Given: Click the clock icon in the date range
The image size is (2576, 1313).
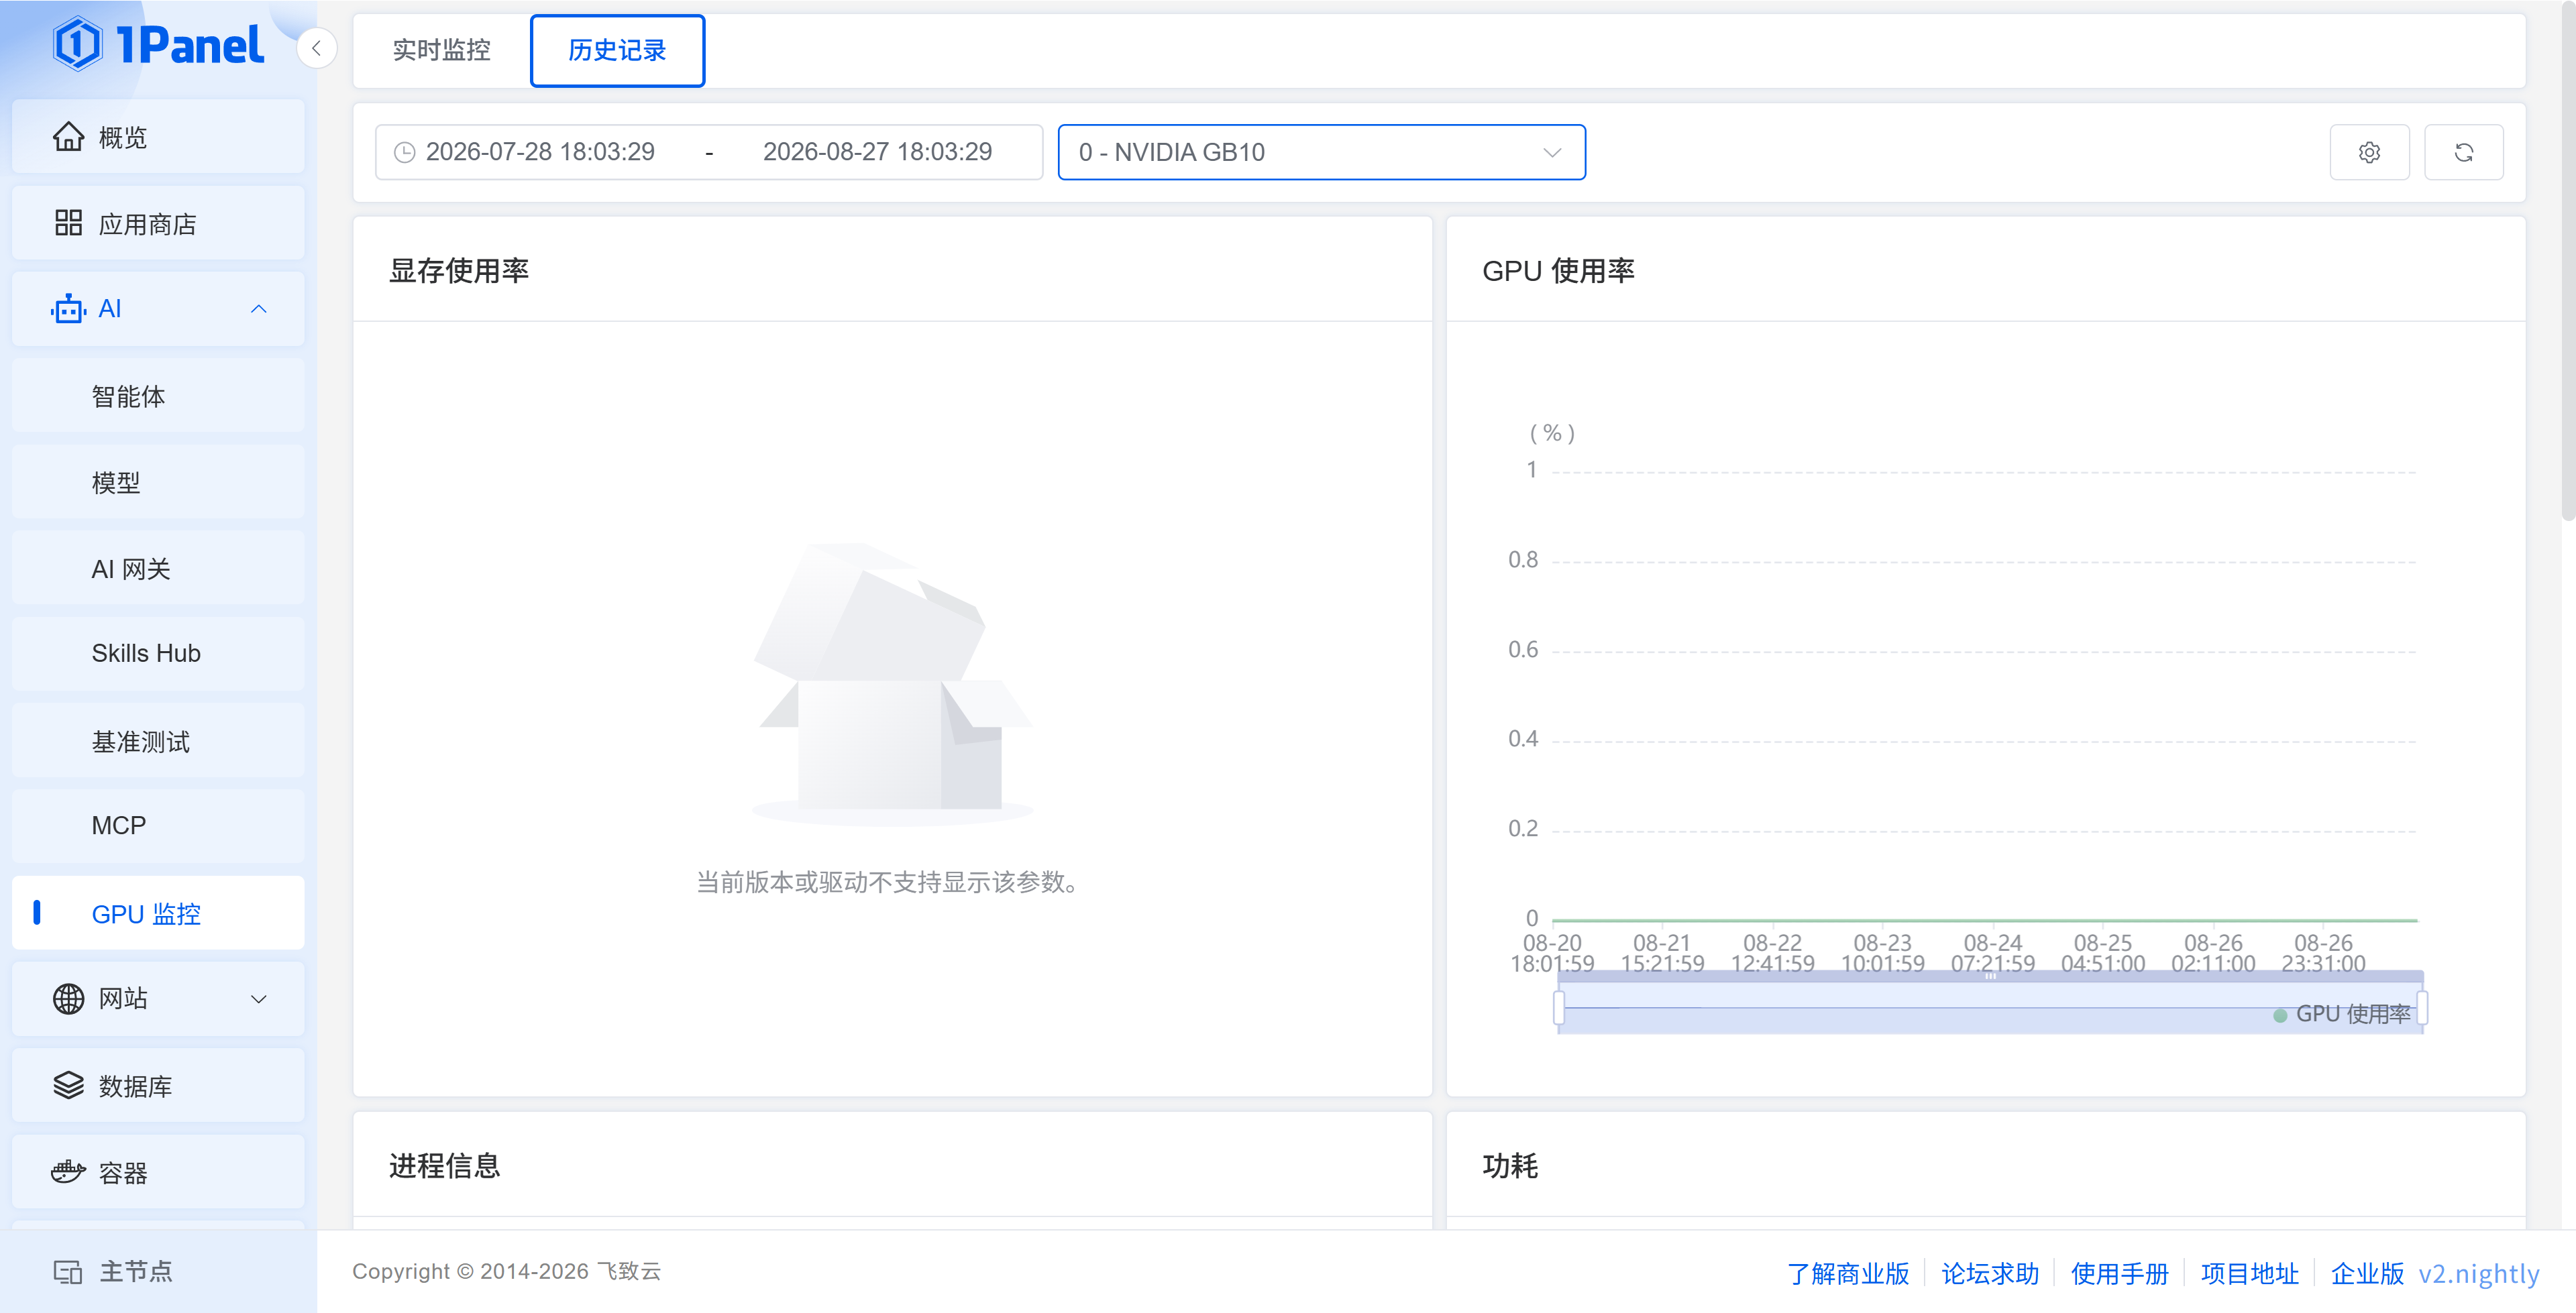Looking at the screenshot, I should (x=404, y=152).
